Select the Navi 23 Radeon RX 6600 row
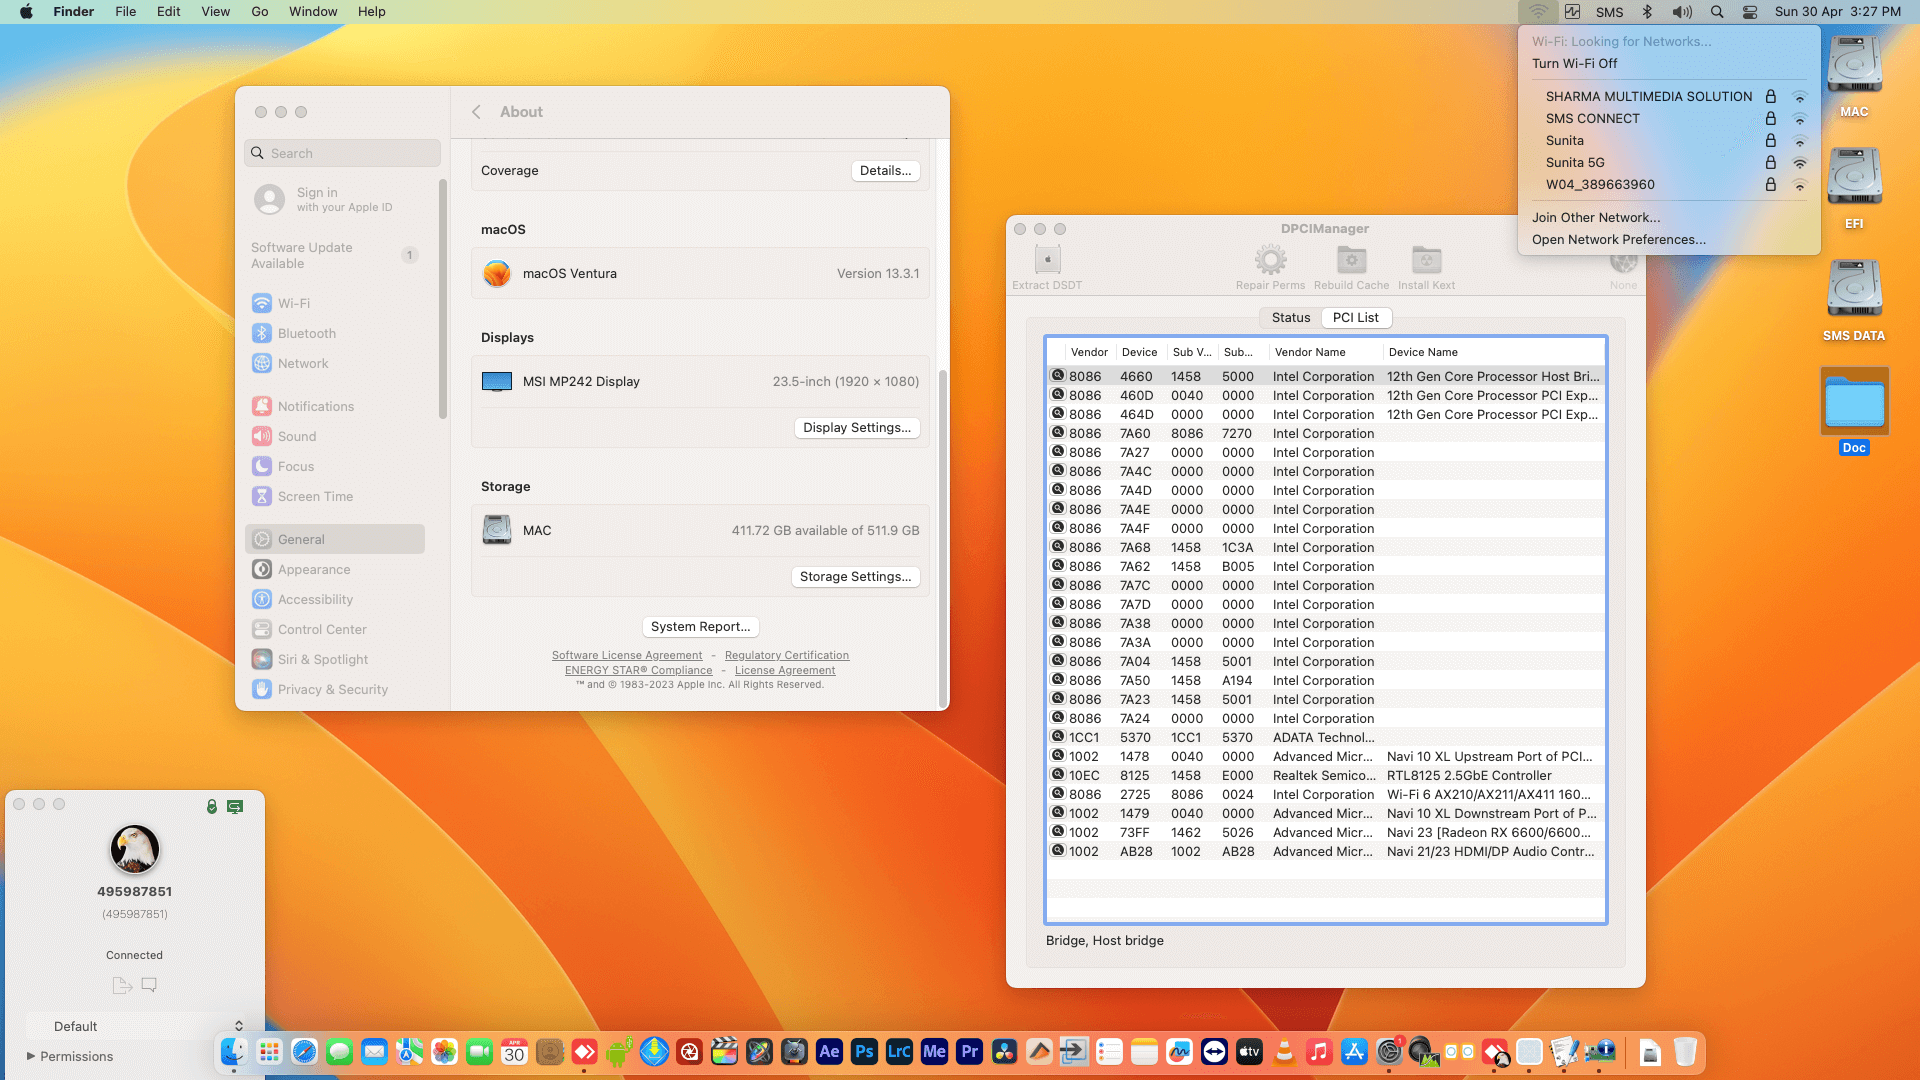 (1326, 833)
